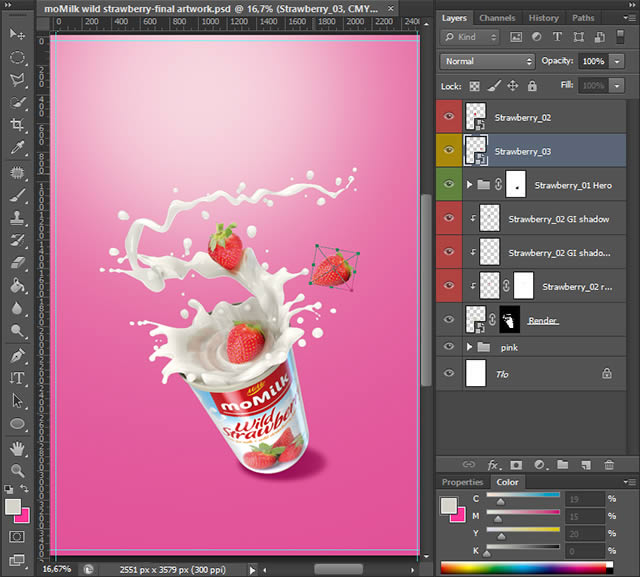This screenshot has height=577, width=640.
Task: Filter for shape layers
Action: tap(578, 37)
